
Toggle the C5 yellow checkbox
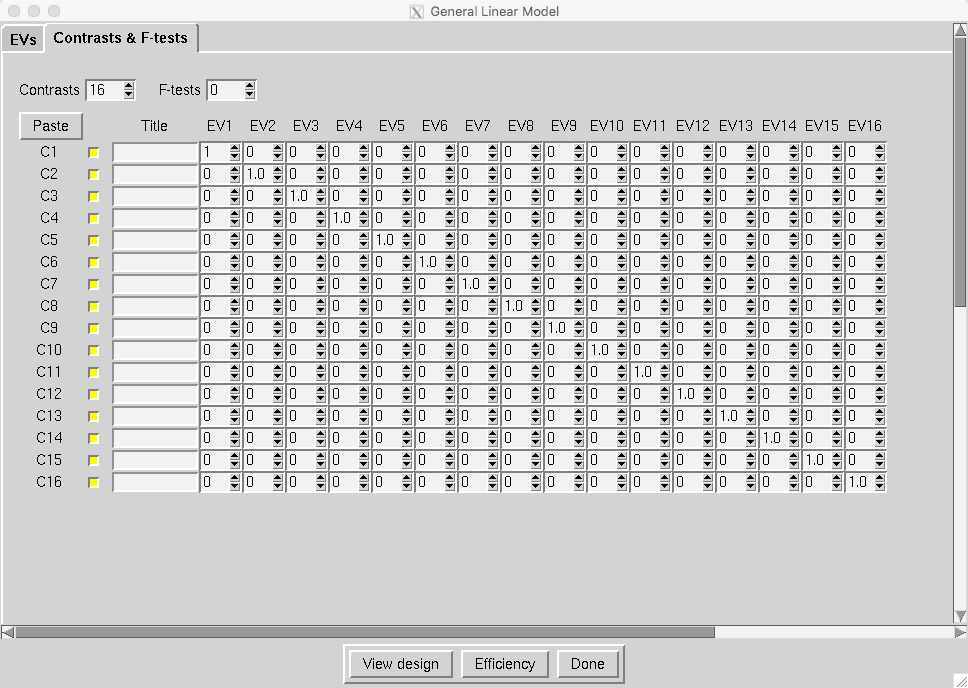pyautogui.click(x=93, y=240)
